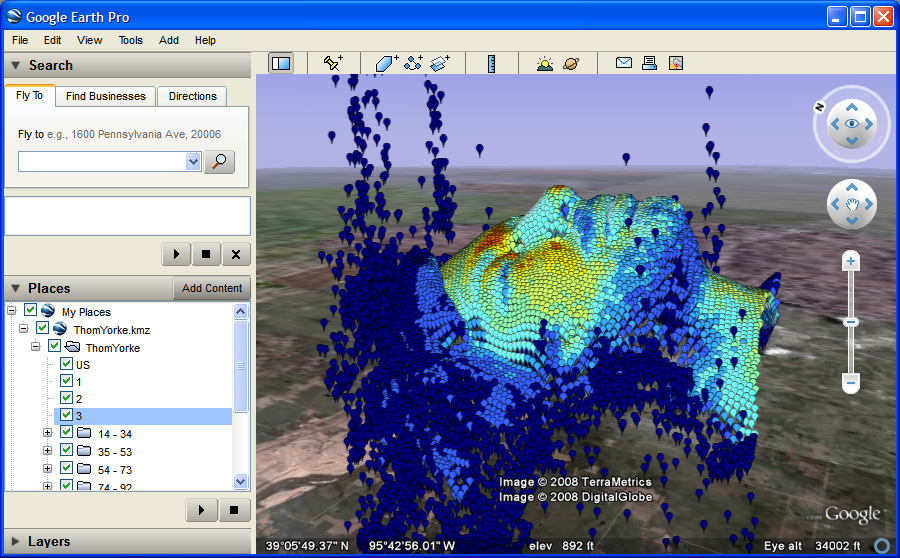Uncheck the US placemark checkbox
Viewport: 900px width, 558px height.
(67, 363)
